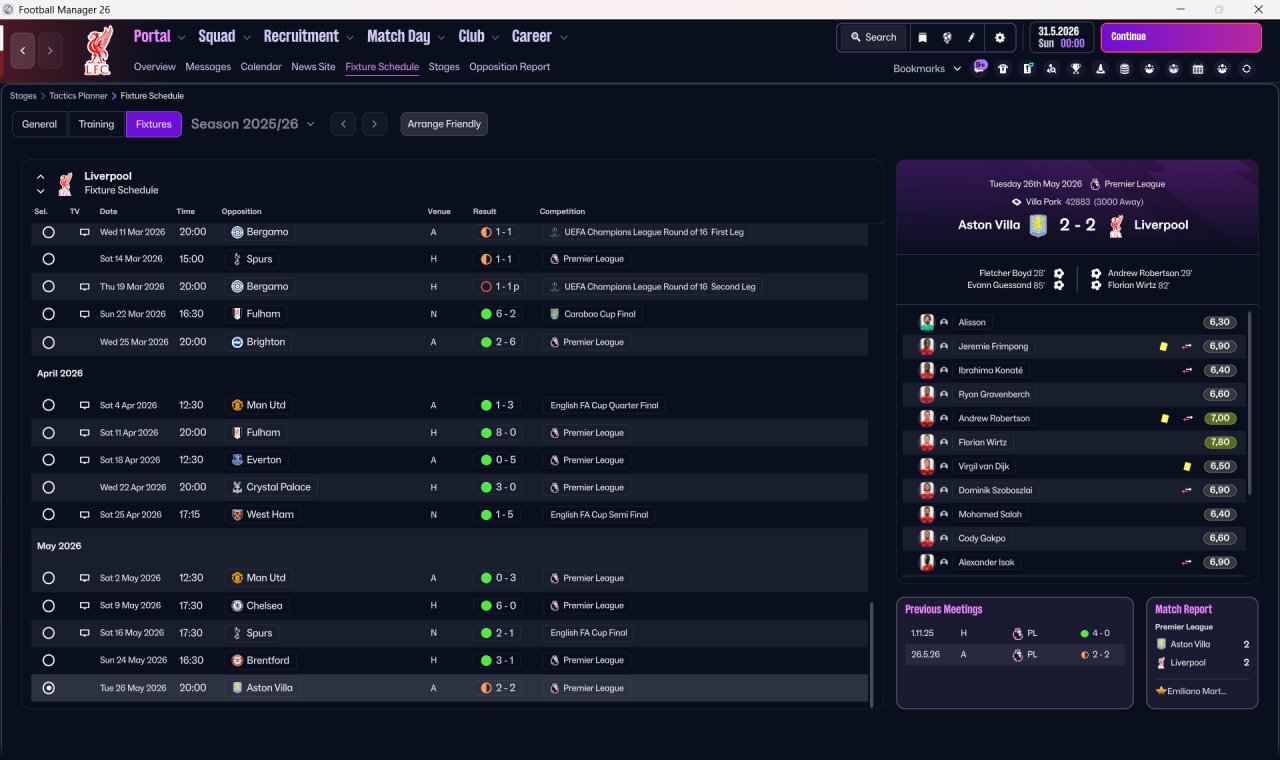Image resolution: width=1280 pixels, height=760 pixels.
Task: Select the Spurs 14 Mar fixture radio button
Action: tap(48, 259)
